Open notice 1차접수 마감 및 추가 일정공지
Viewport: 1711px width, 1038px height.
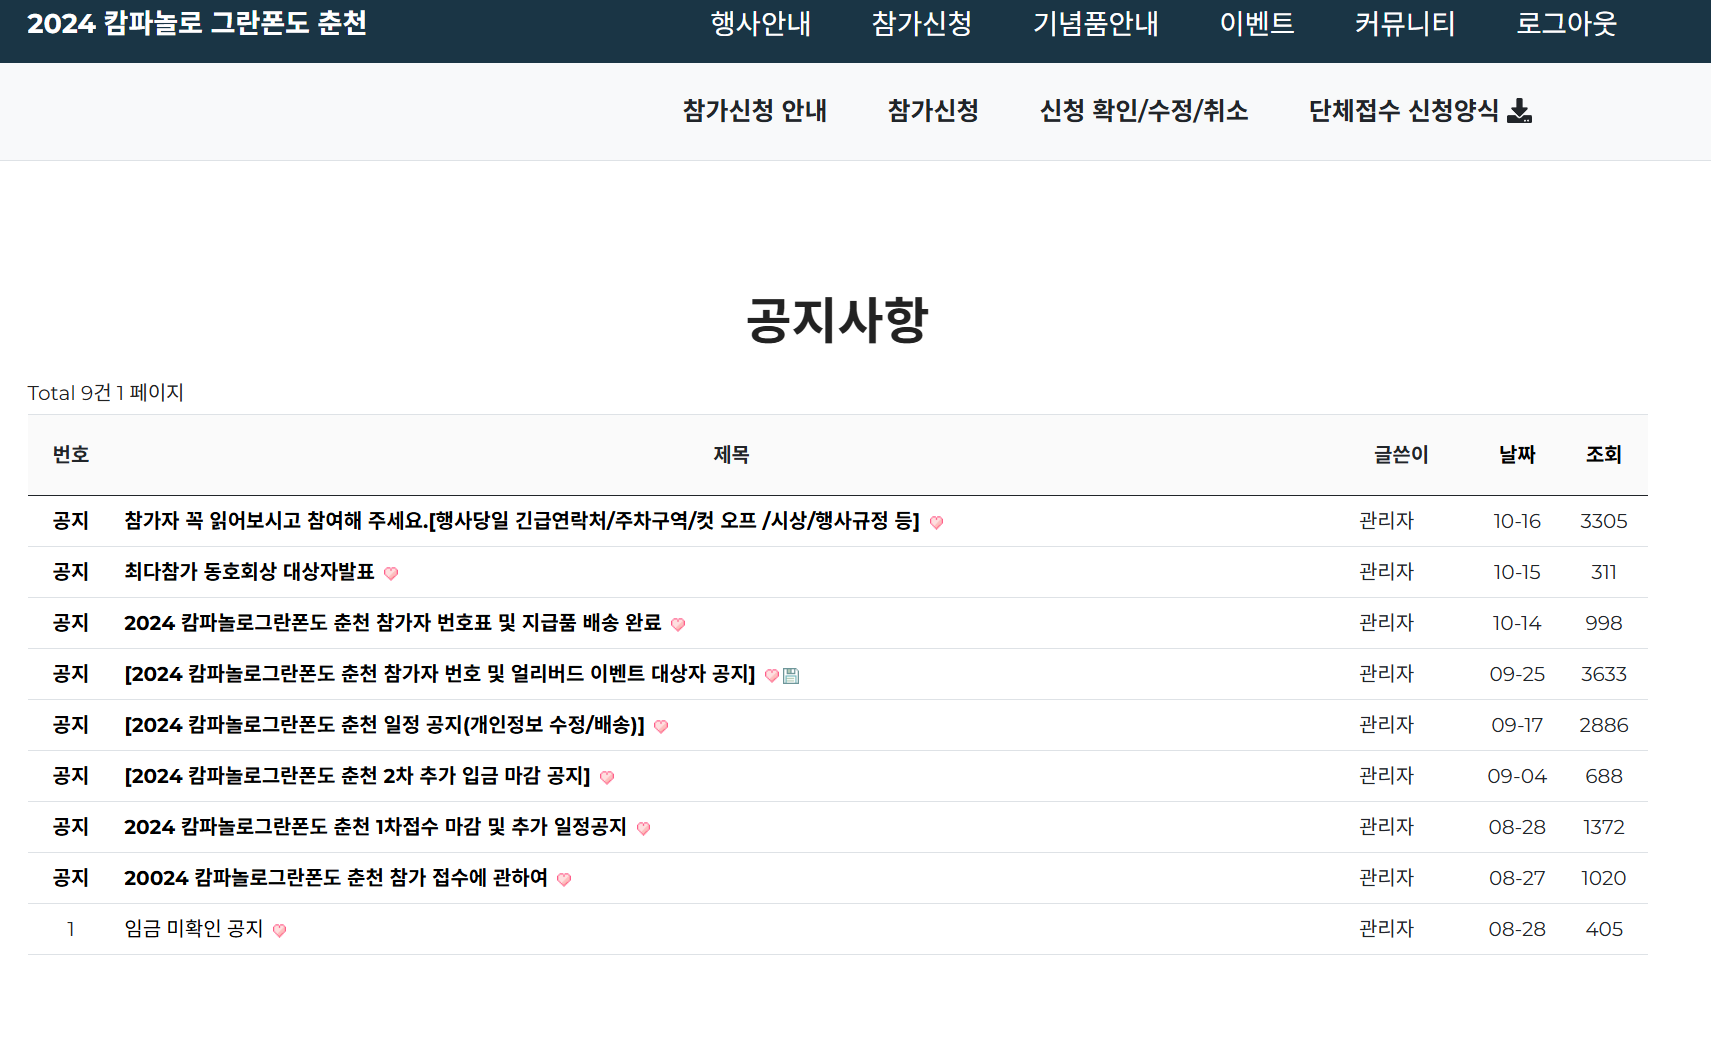[375, 827]
